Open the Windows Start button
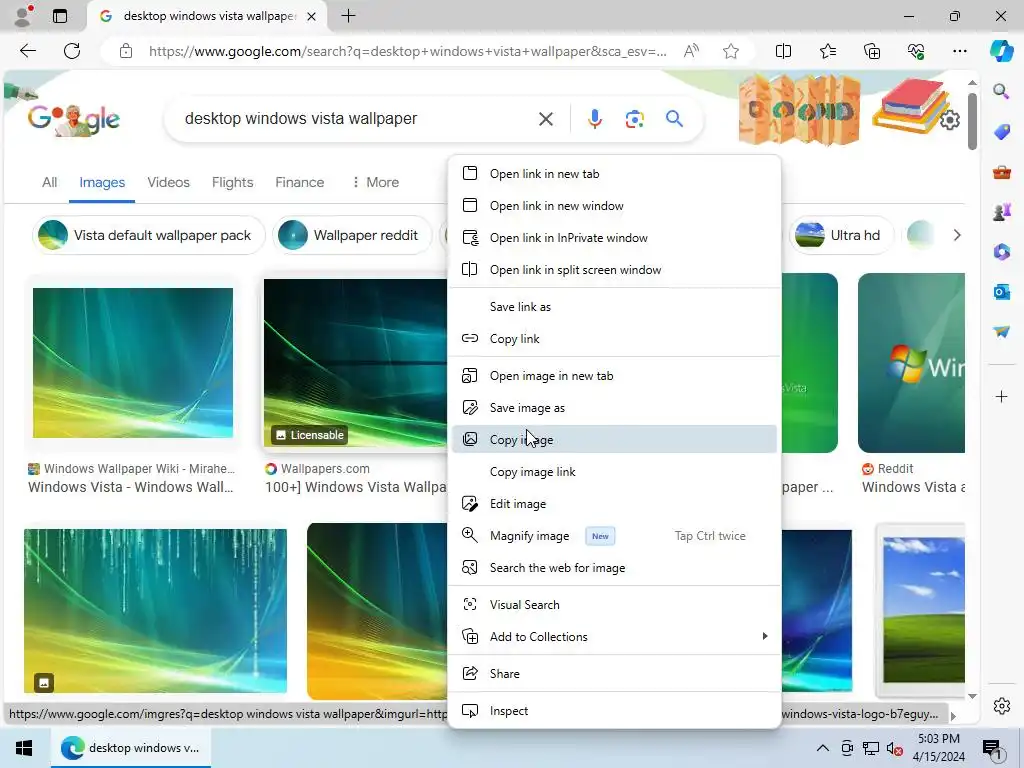Image resolution: width=1024 pixels, height=768 pixels. pos(24,748)
